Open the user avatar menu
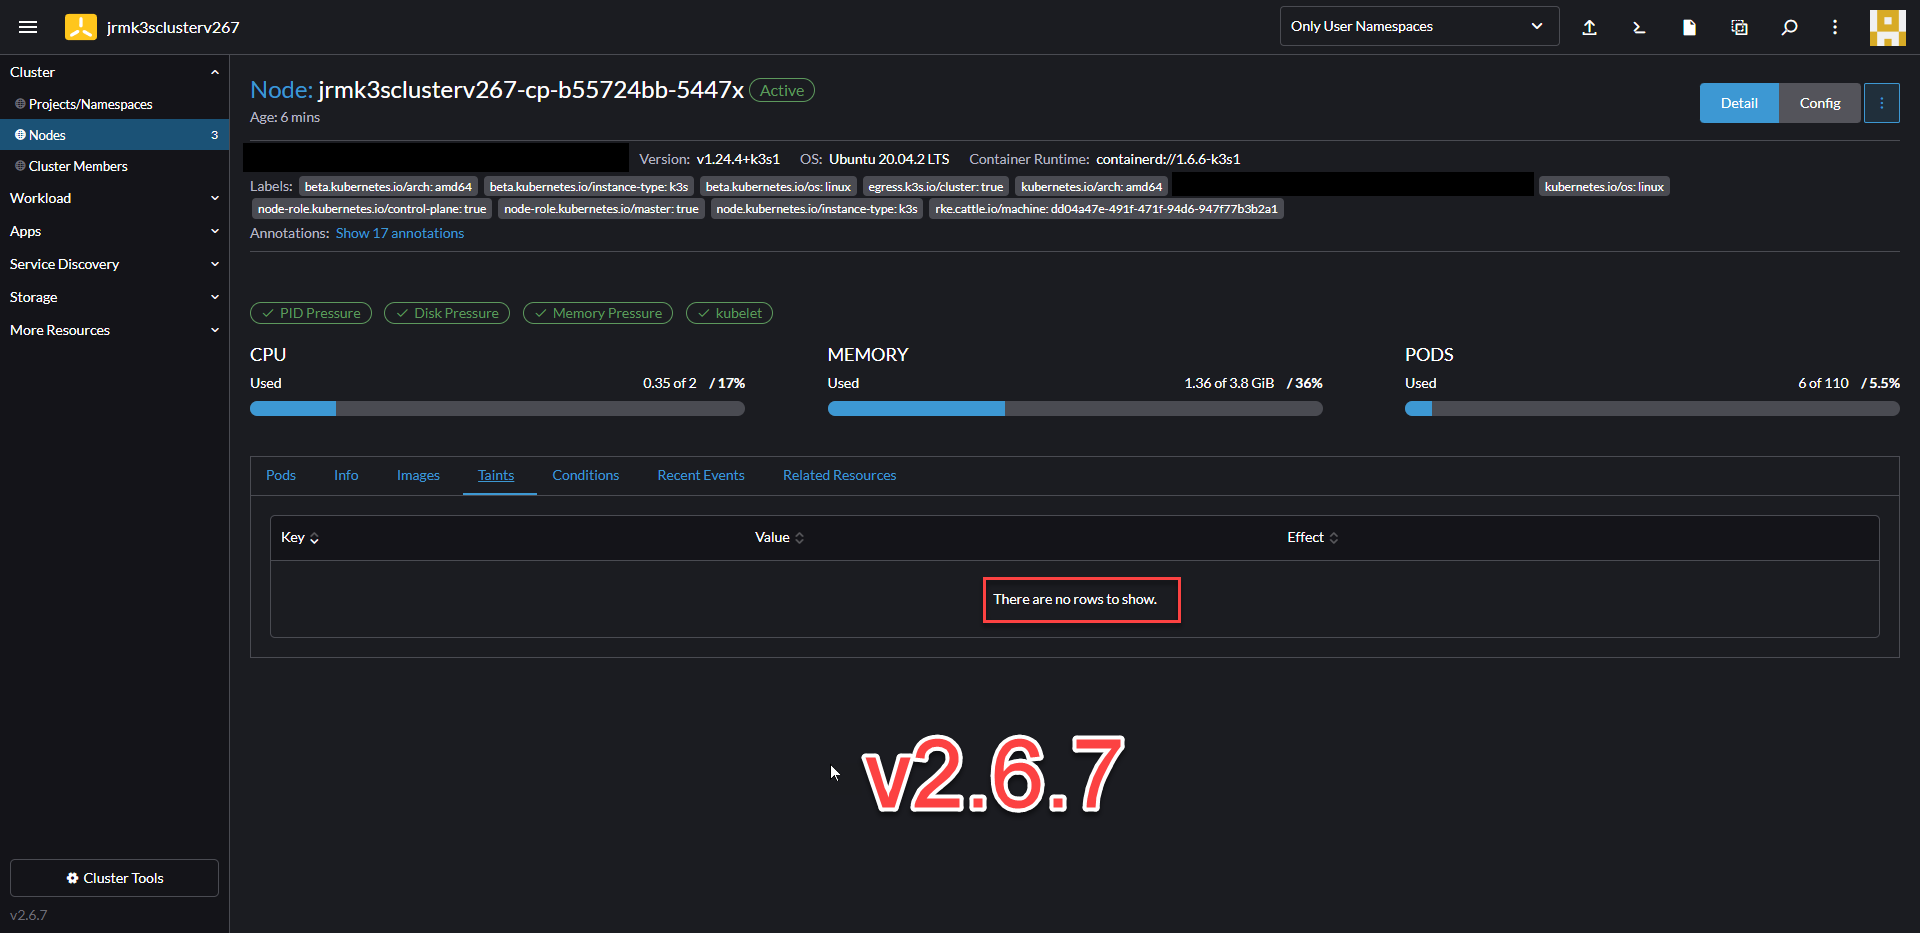 (x=1887, y=27)
